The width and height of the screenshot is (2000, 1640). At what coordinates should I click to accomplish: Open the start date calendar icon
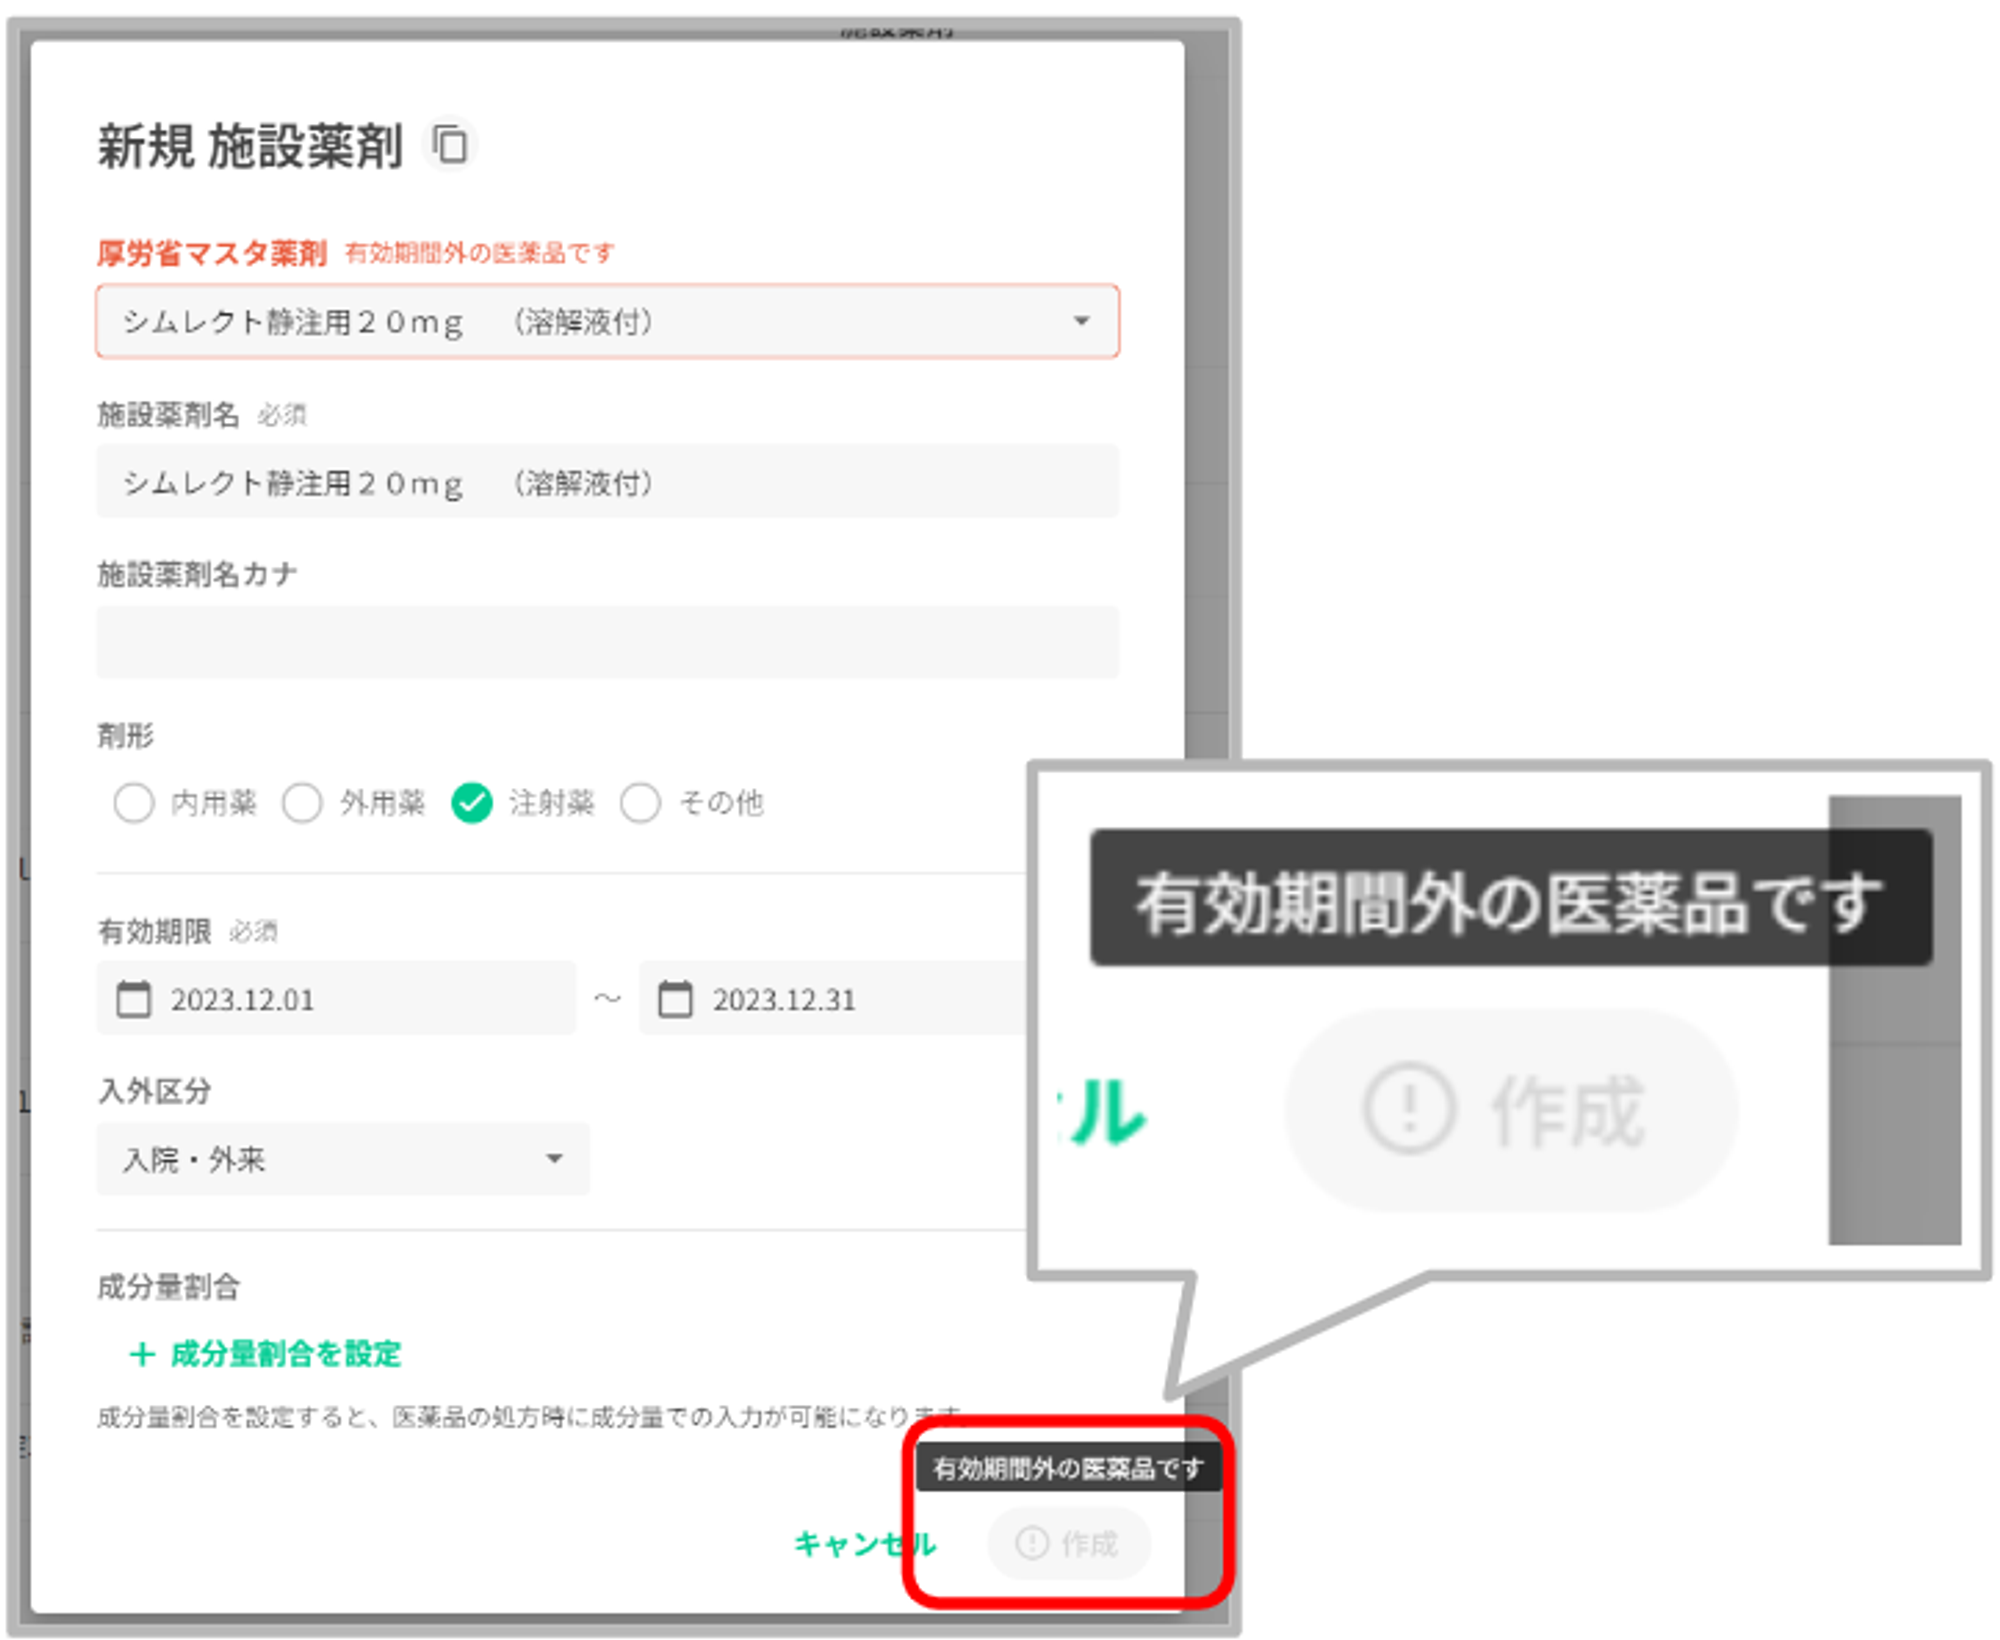point(134,999)
